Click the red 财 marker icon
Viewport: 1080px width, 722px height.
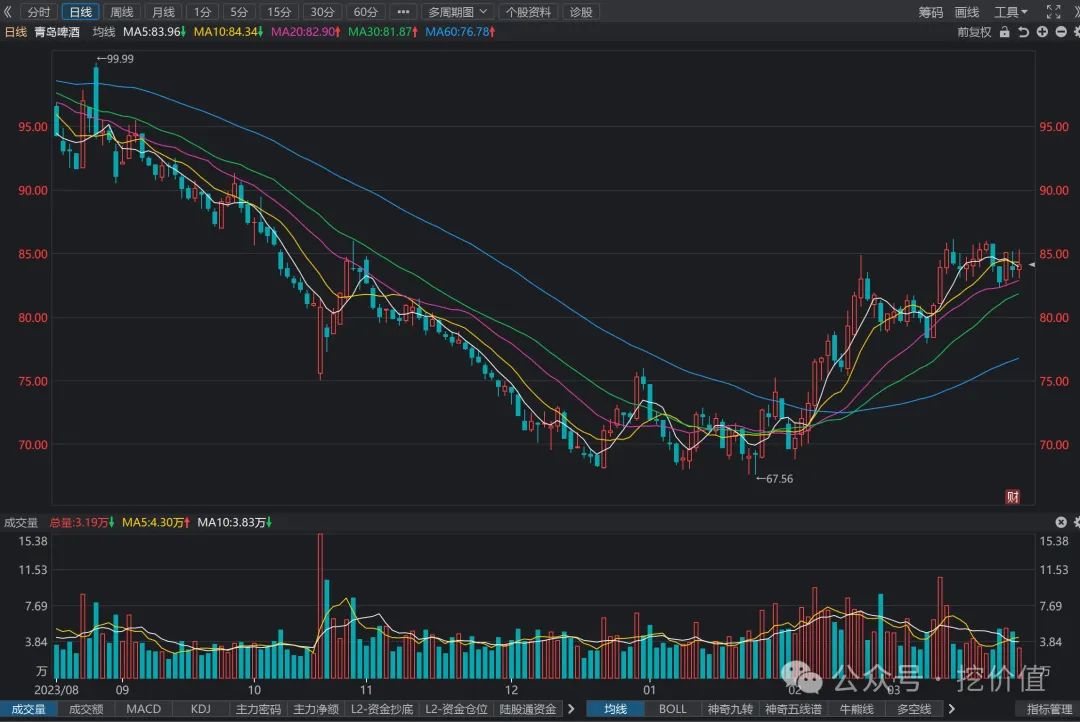pos(1012,497)
